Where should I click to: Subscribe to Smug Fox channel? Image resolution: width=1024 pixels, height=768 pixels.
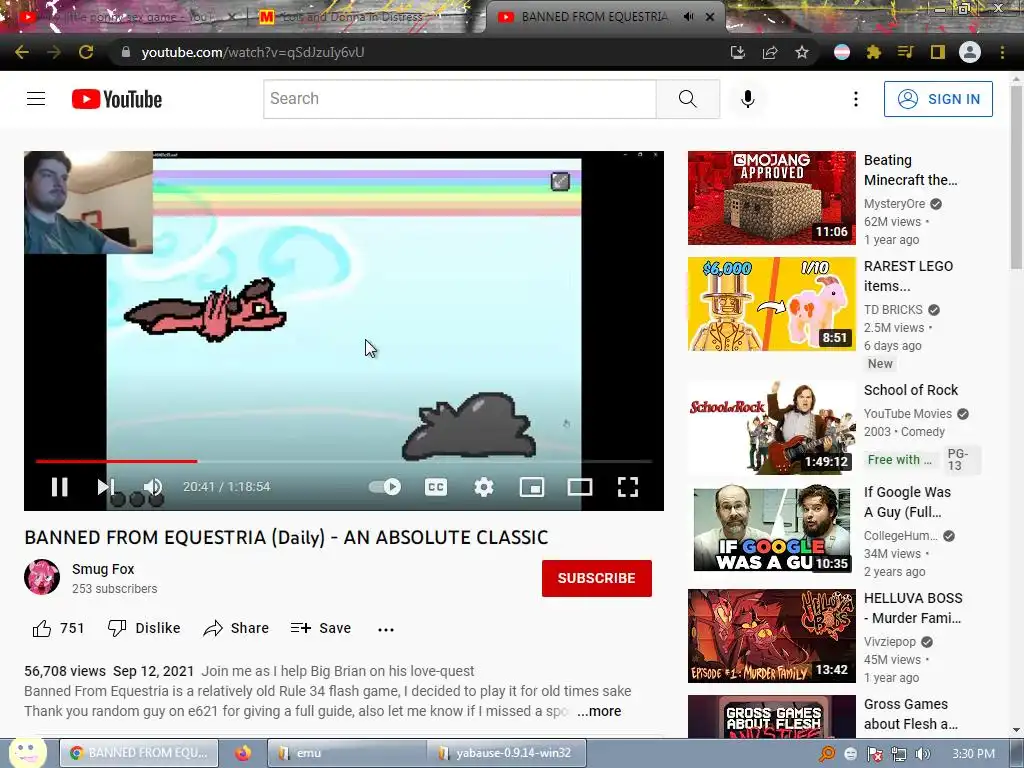(x=597, y=578)
